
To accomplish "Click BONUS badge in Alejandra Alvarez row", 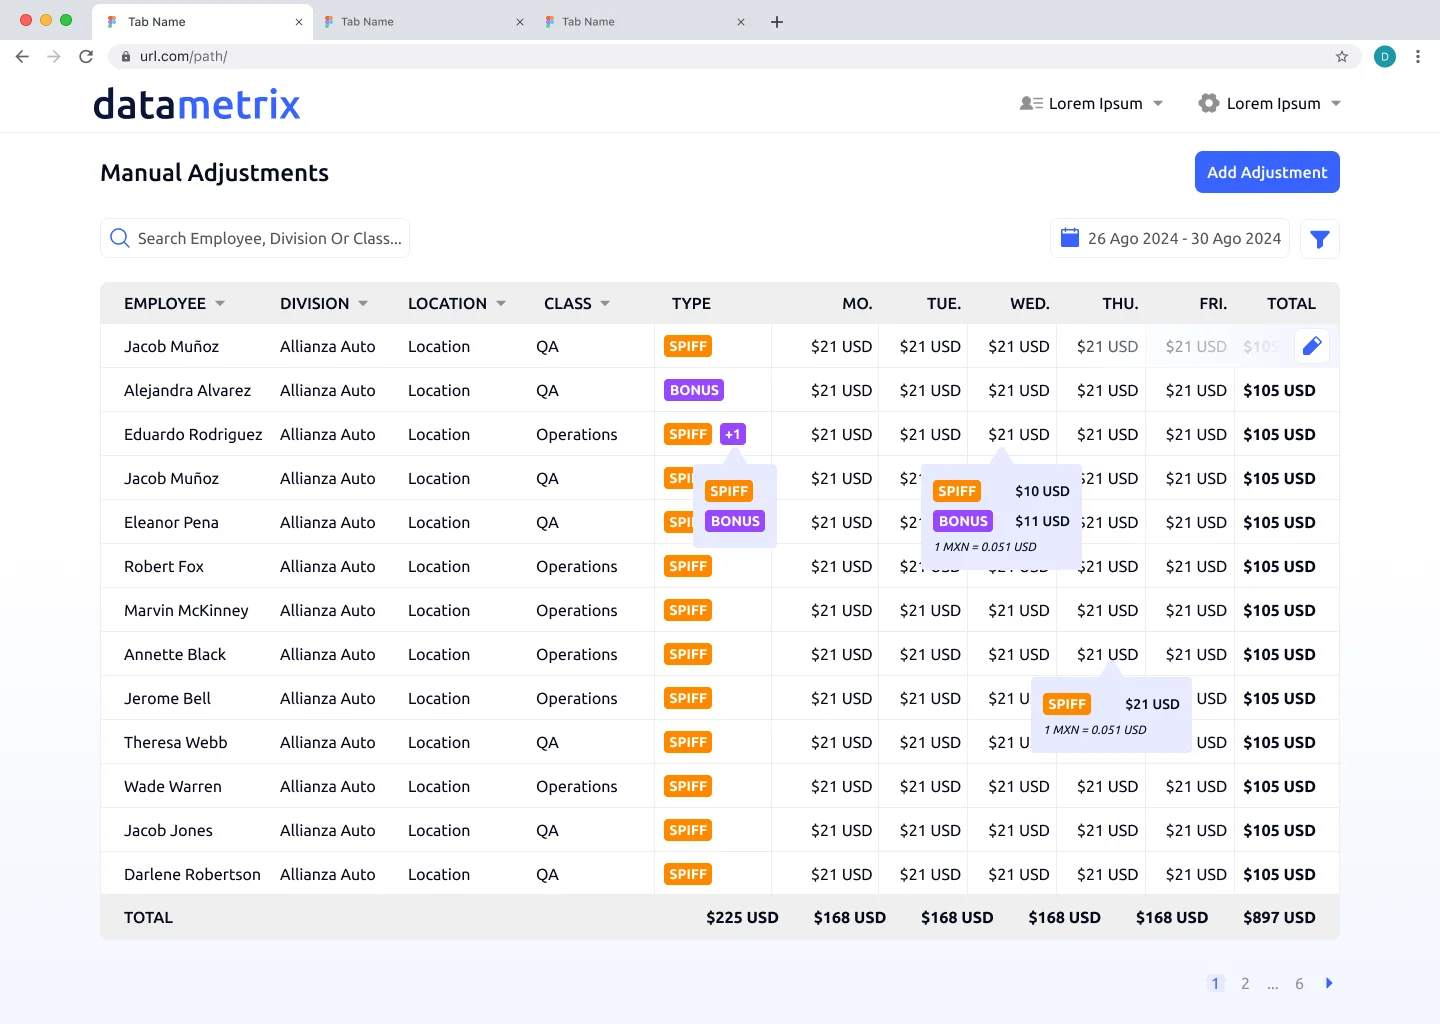I will (x=694, y=390).
